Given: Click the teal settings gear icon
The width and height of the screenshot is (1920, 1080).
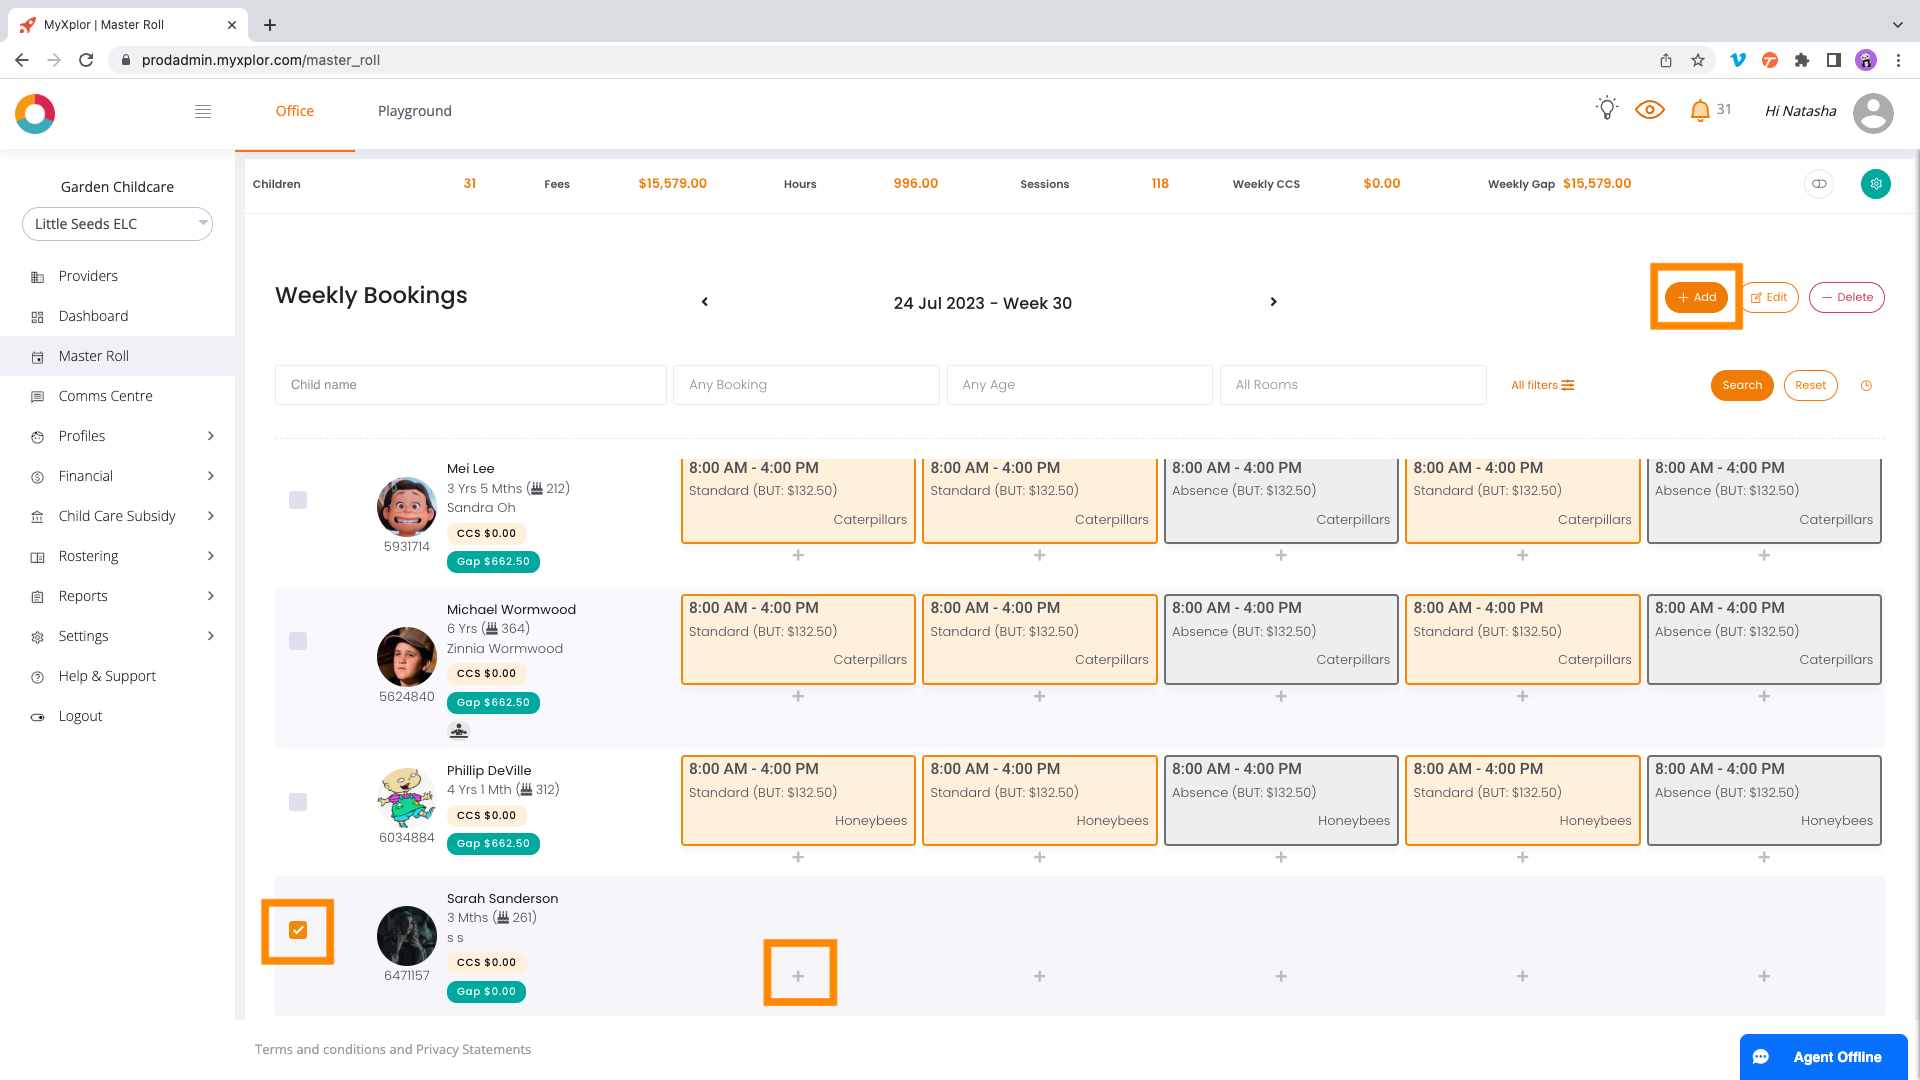Looking at the screenshot, I should coord(1876,184).
